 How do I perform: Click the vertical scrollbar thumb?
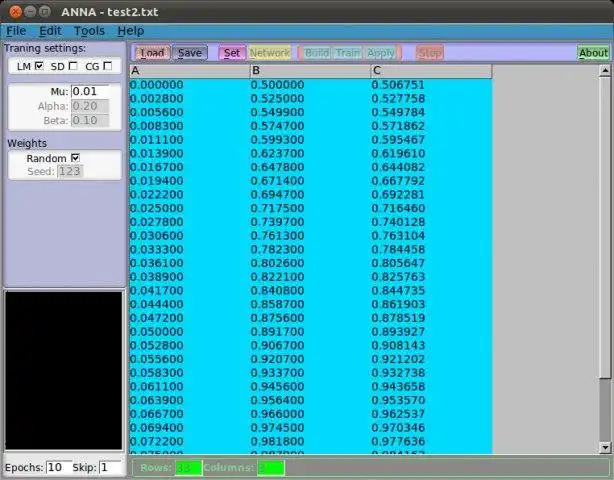point(605,227)
